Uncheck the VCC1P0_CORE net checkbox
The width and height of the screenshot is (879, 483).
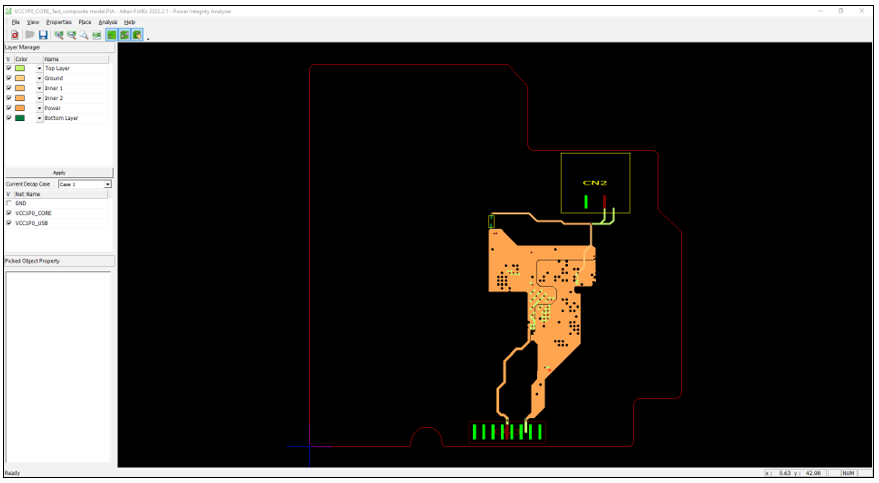9,213
